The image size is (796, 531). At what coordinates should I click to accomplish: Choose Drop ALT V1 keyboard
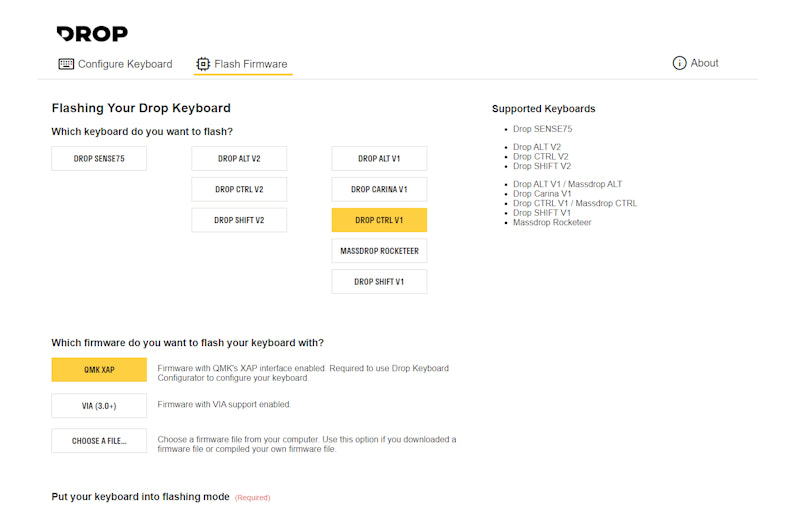tap(379, 158)
